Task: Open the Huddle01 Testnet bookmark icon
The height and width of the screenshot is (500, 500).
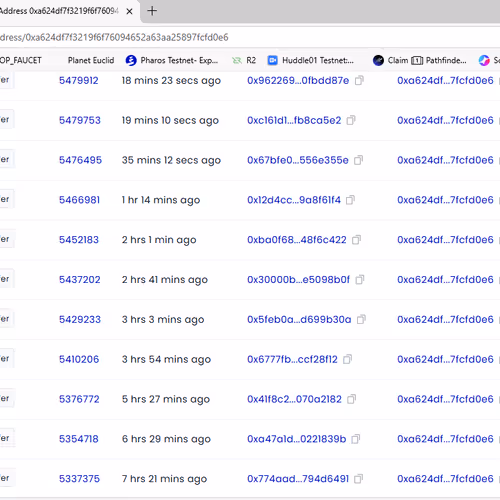Action: tap(273, 60)
